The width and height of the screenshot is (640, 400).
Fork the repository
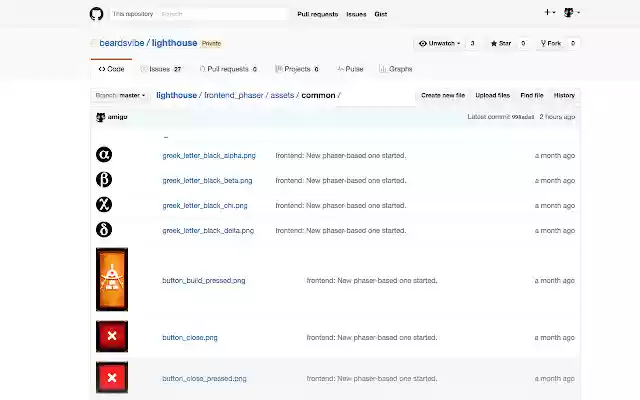[551, 43]
